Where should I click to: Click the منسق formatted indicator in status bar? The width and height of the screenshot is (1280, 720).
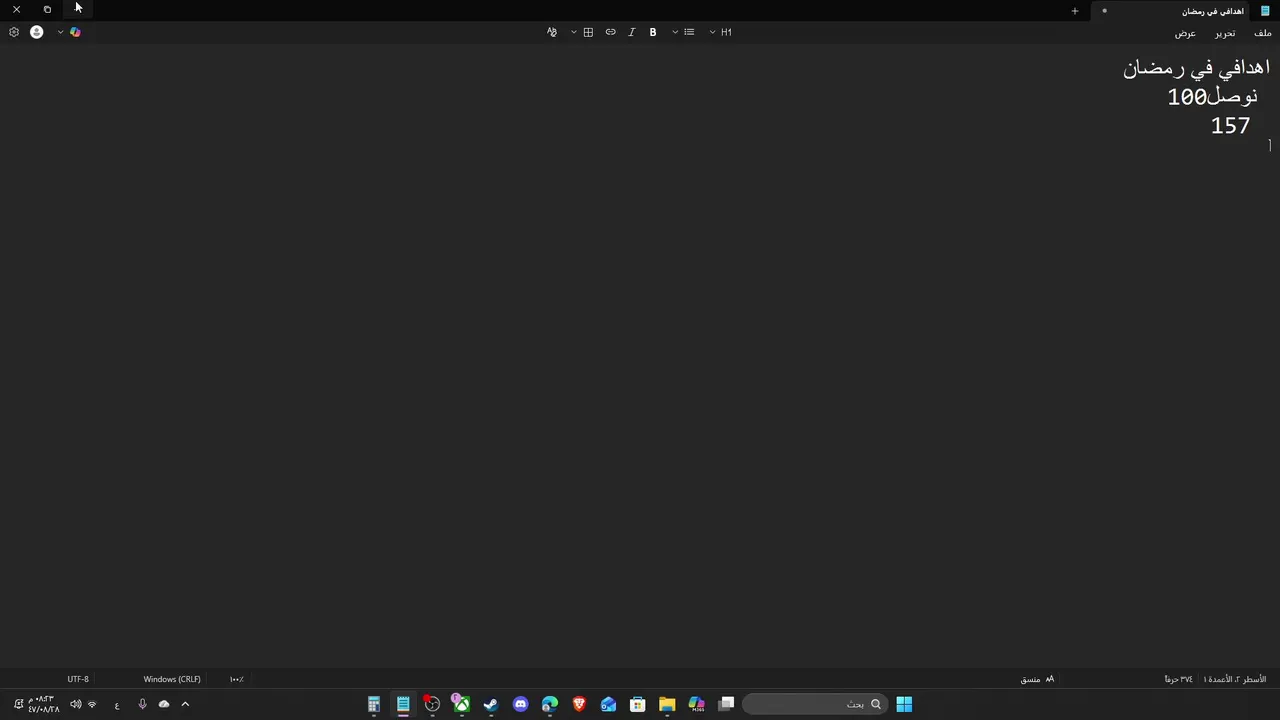[x=1037, y=679]
